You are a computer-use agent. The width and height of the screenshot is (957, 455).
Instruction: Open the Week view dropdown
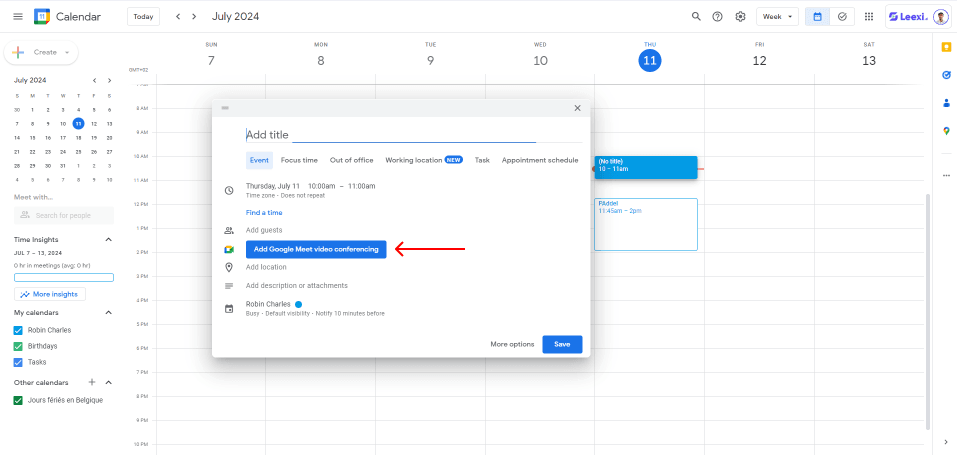(x=777, y=16)
